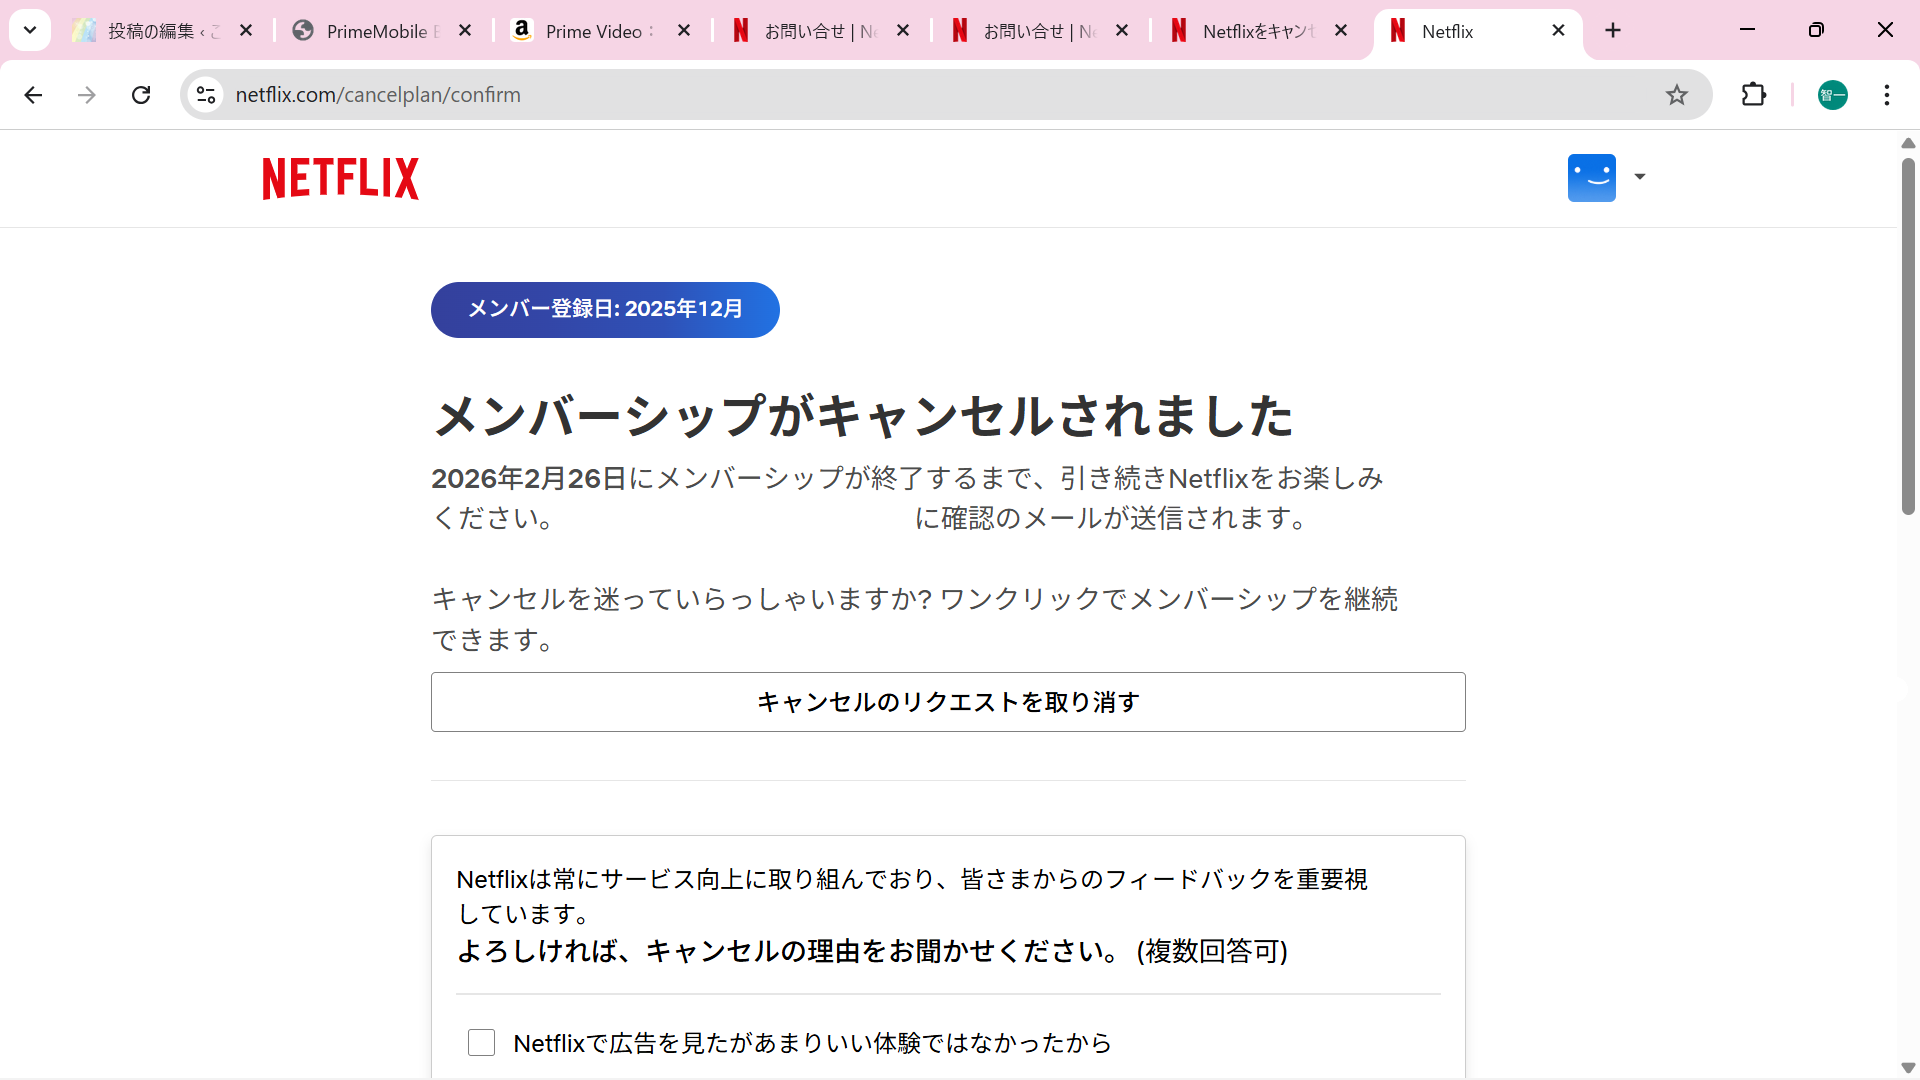The image size is (1920, 1080).
Task: Expand the profile menu dropdown arrow
Action: tap(1640, 177)
